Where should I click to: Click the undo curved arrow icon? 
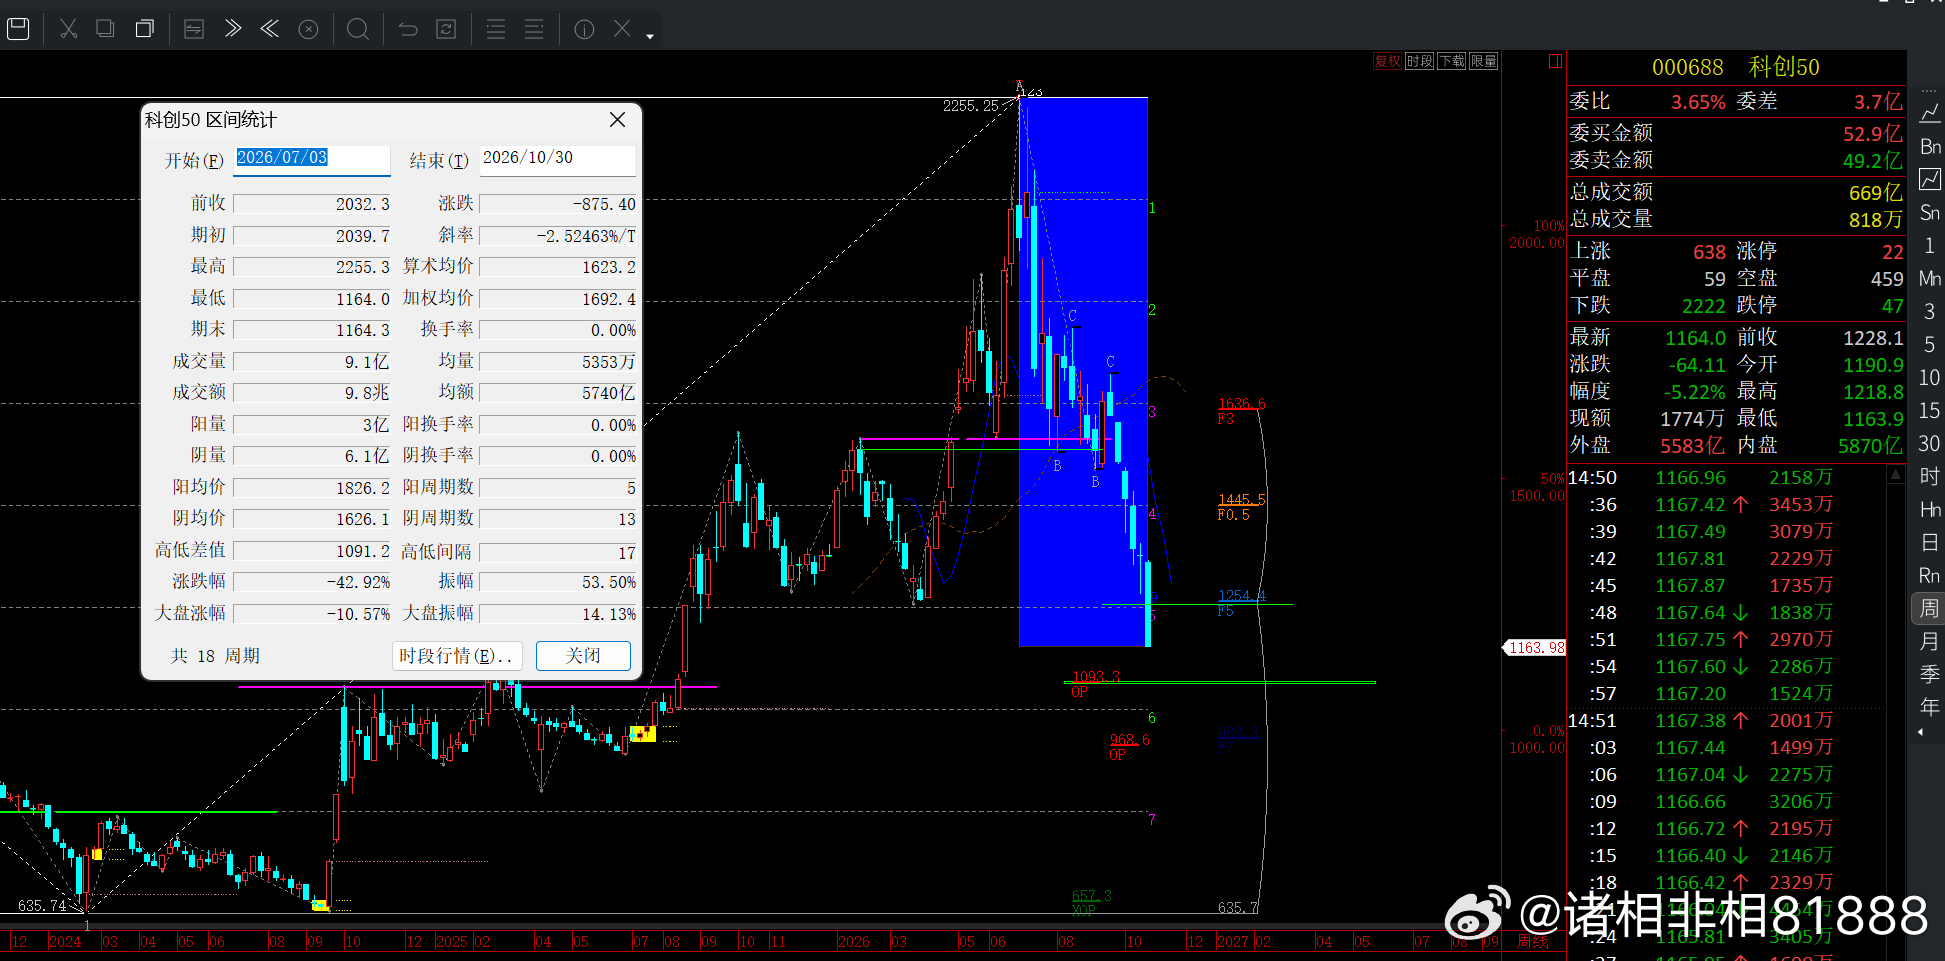[x=408, y=29]
